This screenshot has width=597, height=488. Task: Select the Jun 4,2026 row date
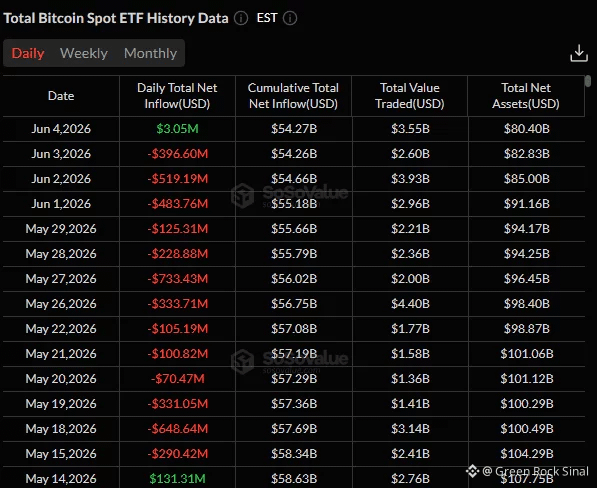(61, 129)
